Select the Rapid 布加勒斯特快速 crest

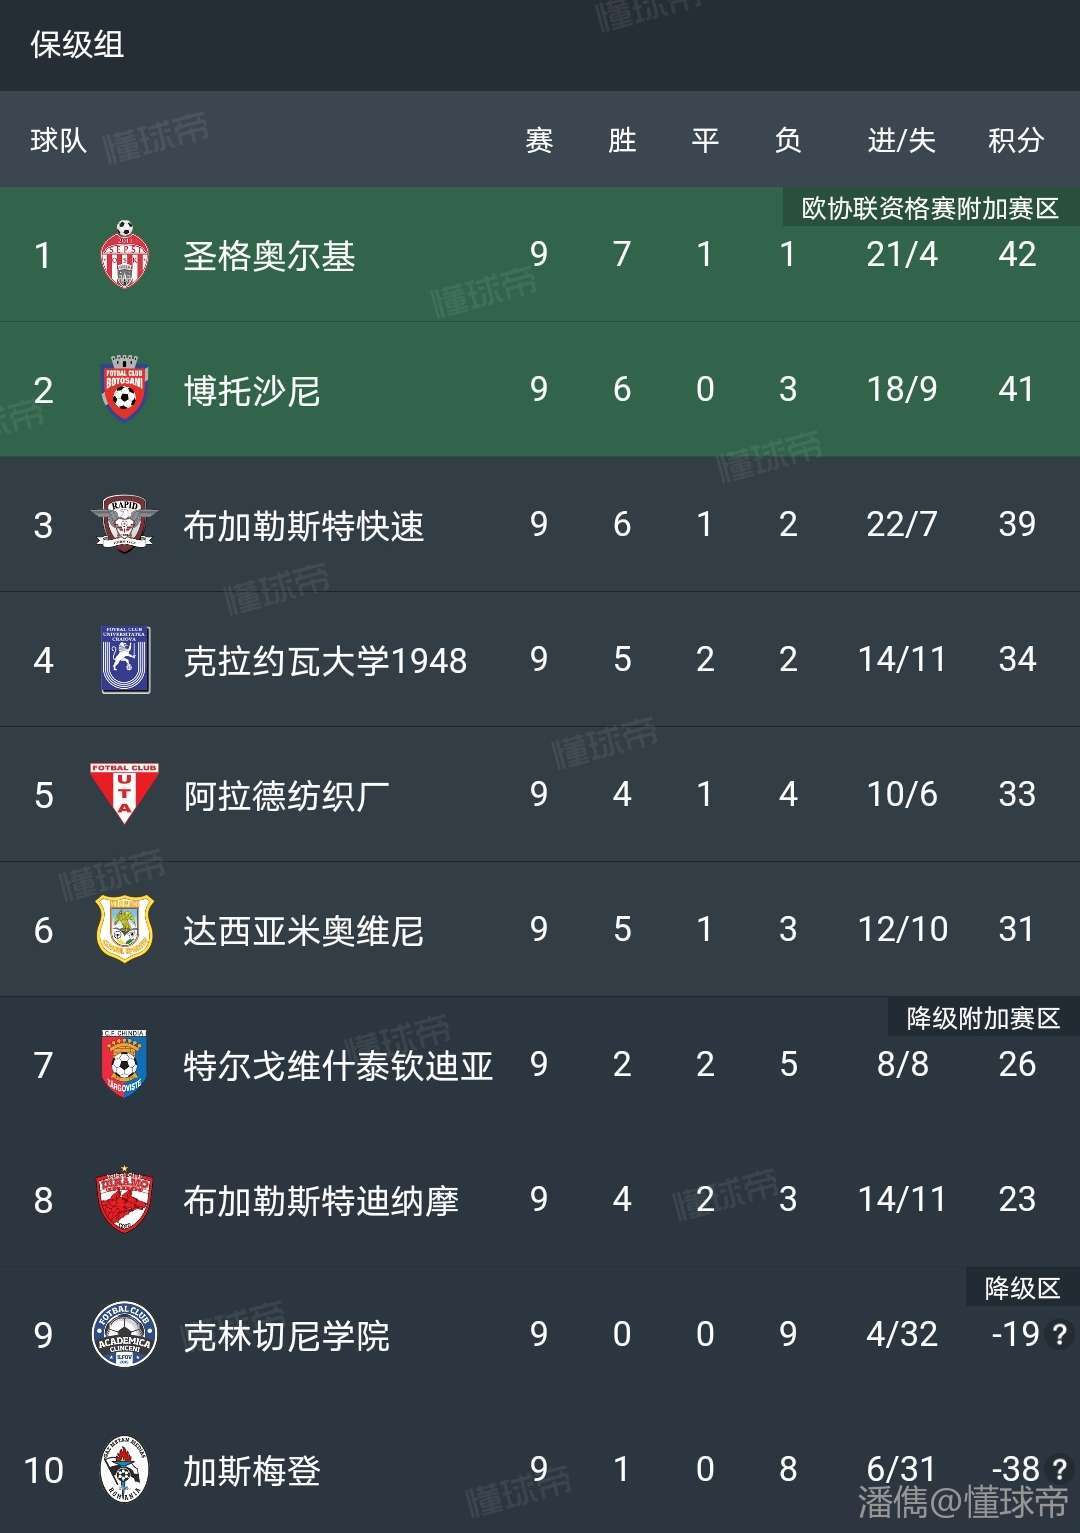(125, 524)
